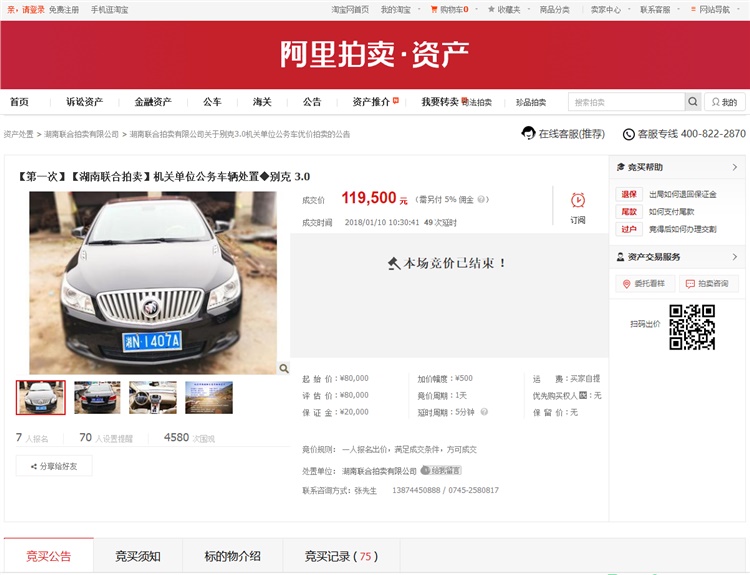Click the customer hotline phone icon

coord(629,134)
